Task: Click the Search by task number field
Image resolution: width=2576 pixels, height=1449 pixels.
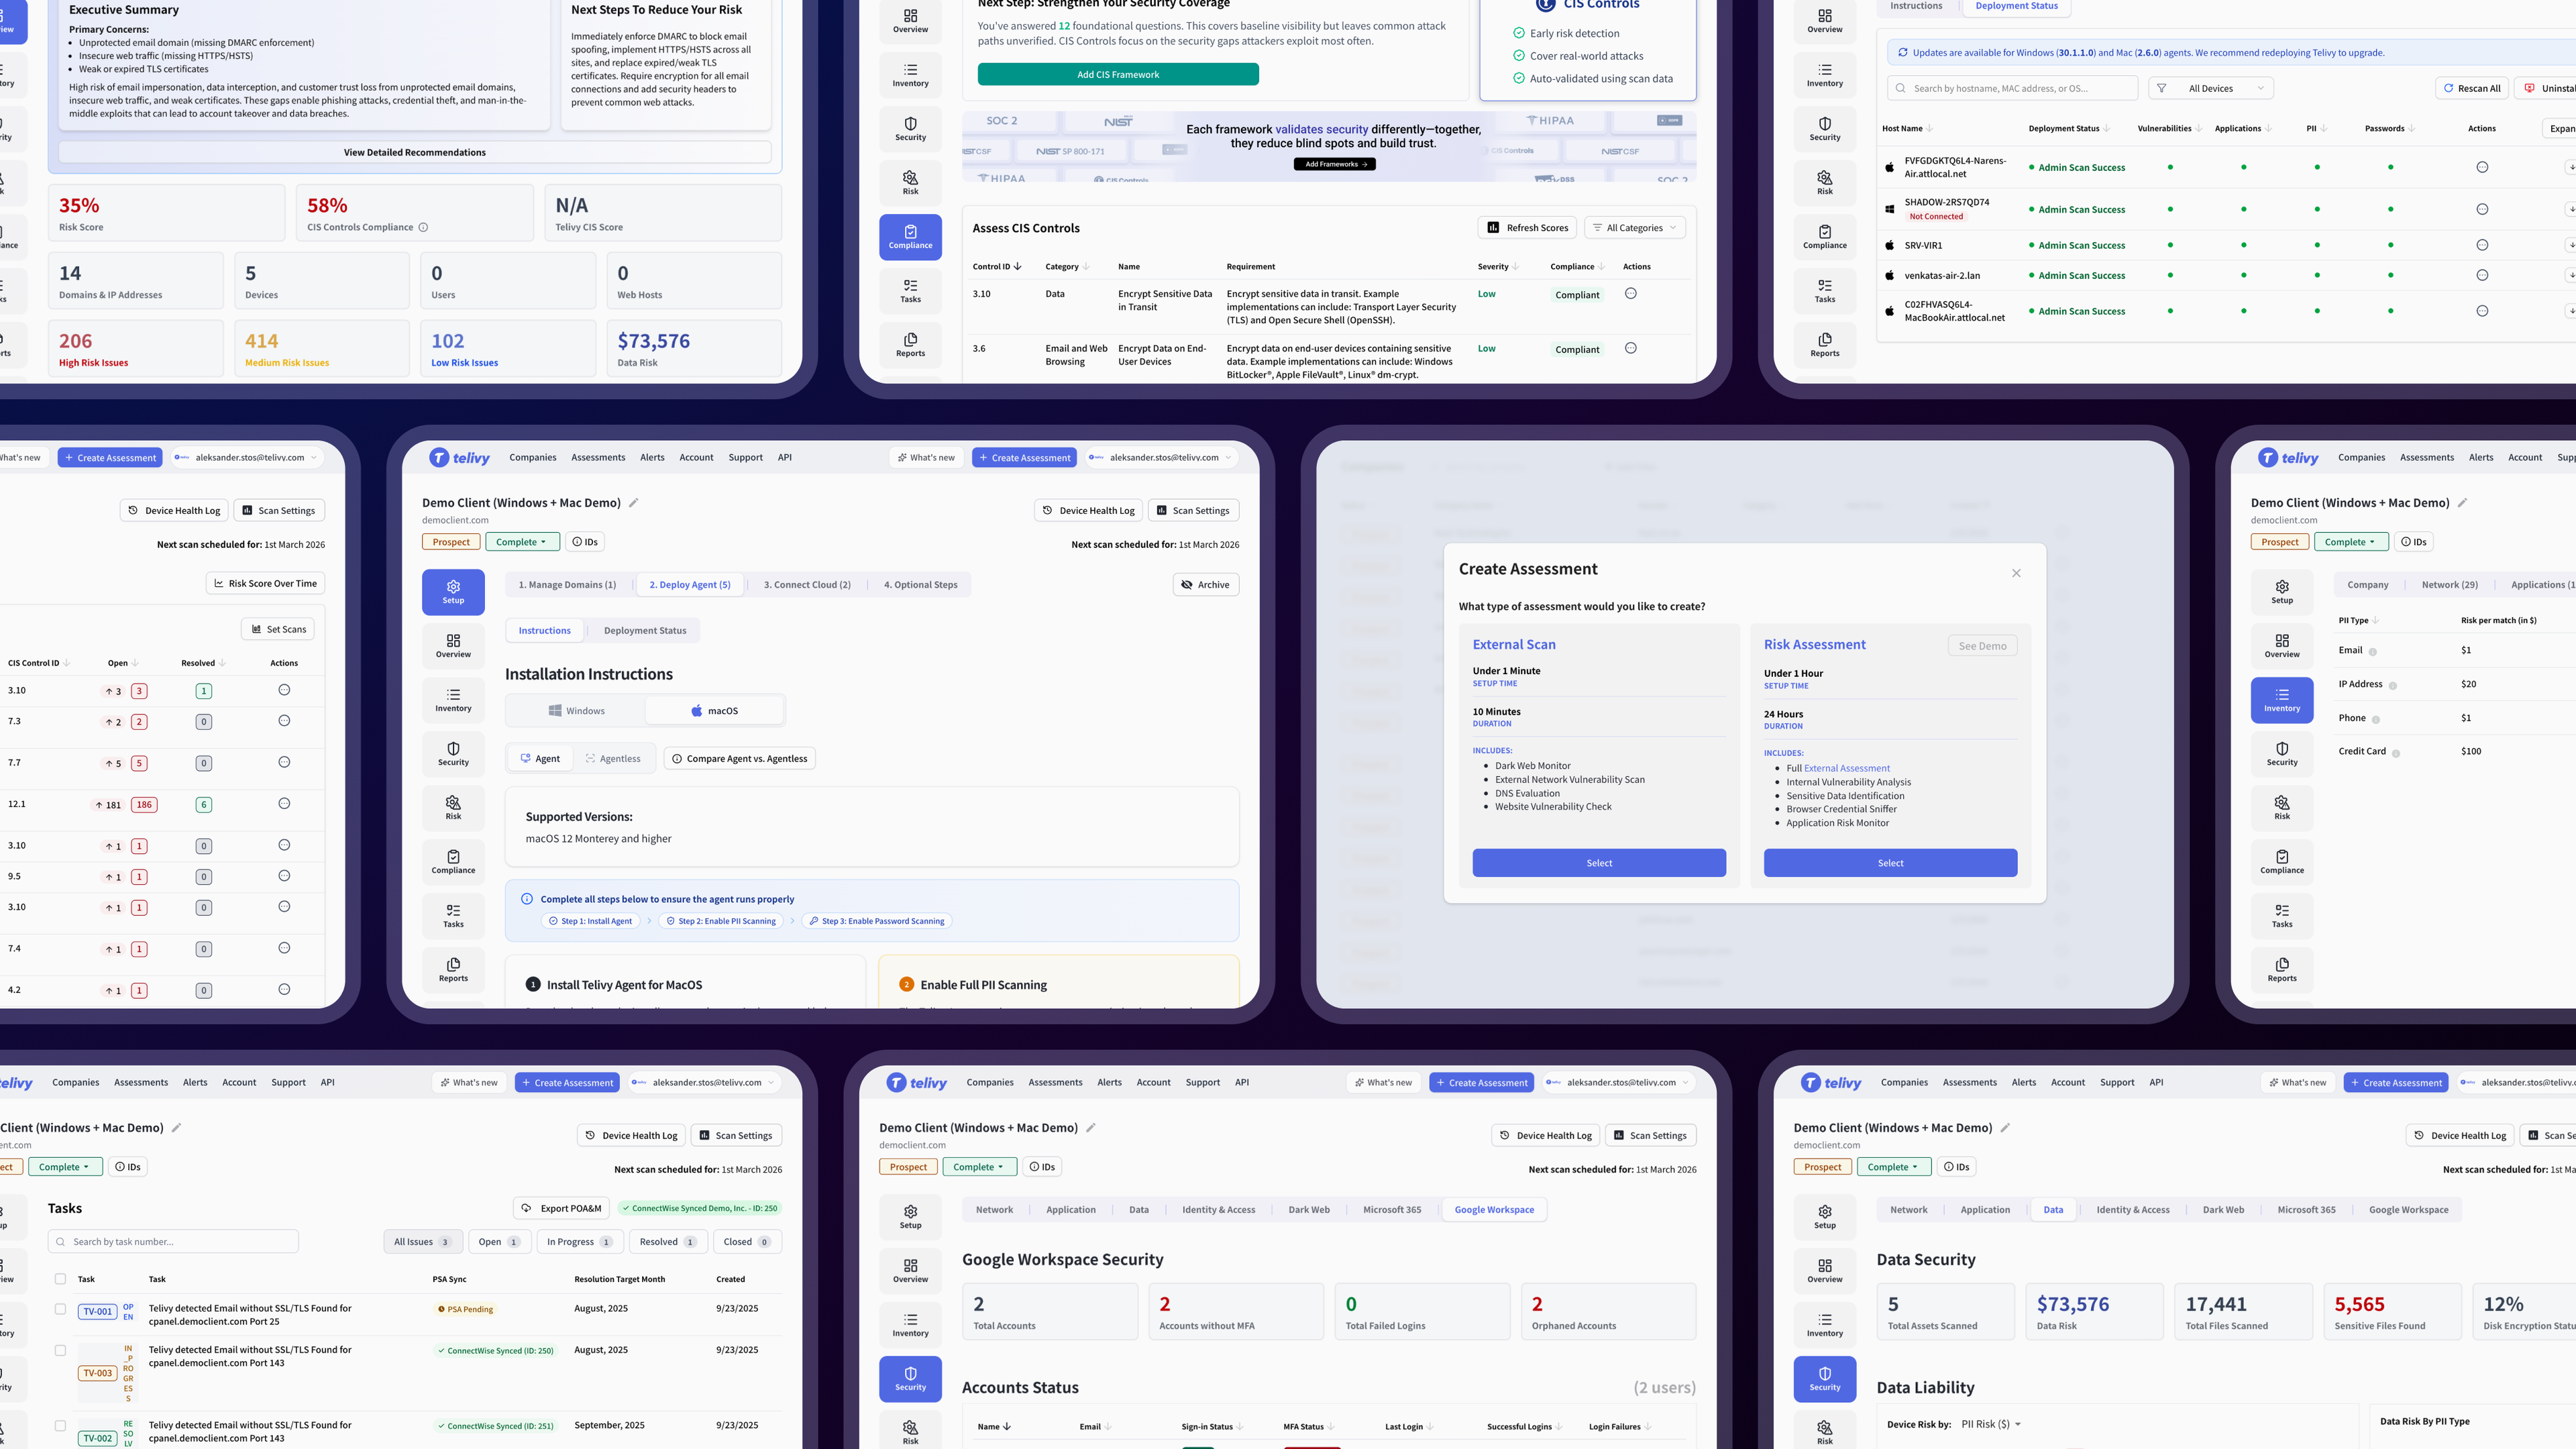Action: [173, 1242]
